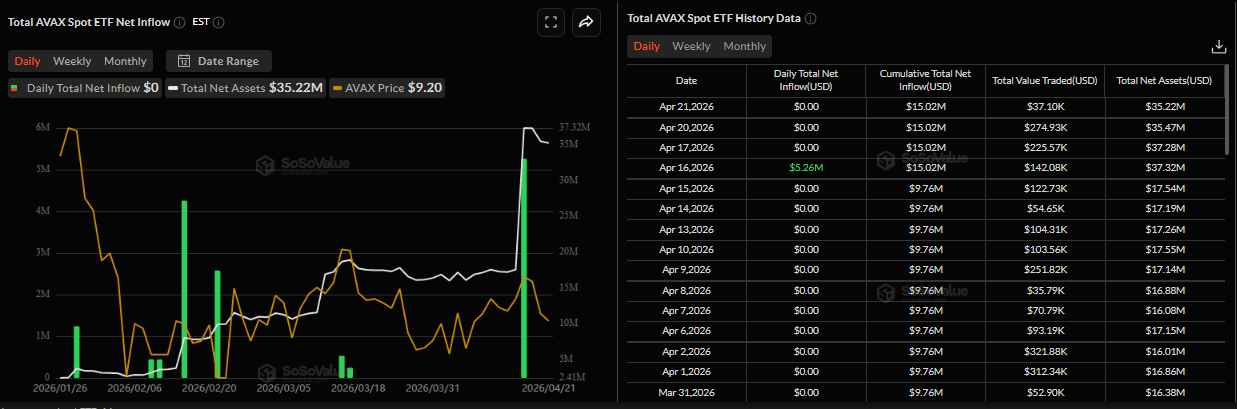Show Weekly history data table

(x=691, y=46)
